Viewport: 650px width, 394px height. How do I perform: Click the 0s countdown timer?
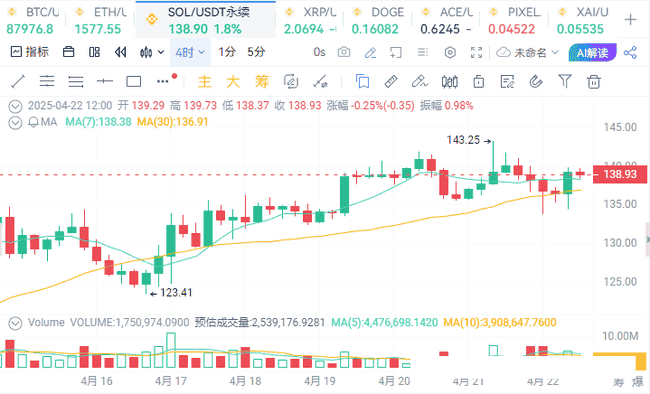tap(319, 52)
